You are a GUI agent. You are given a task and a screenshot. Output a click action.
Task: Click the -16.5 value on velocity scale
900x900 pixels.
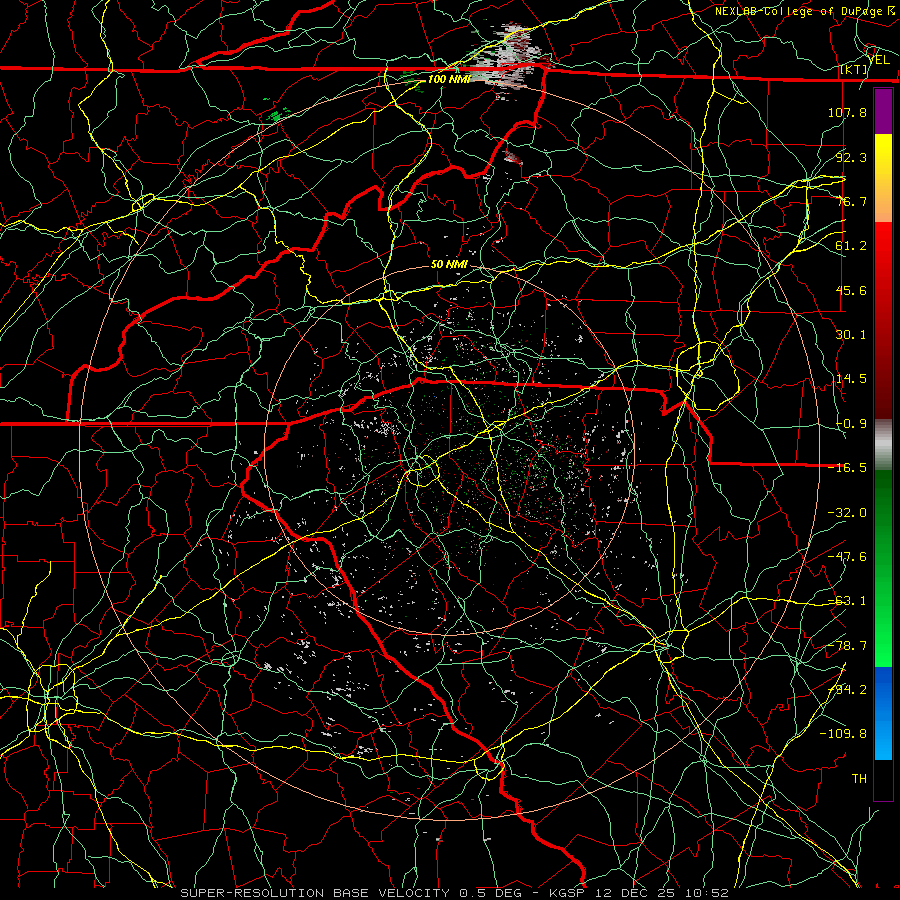[847, 468]
